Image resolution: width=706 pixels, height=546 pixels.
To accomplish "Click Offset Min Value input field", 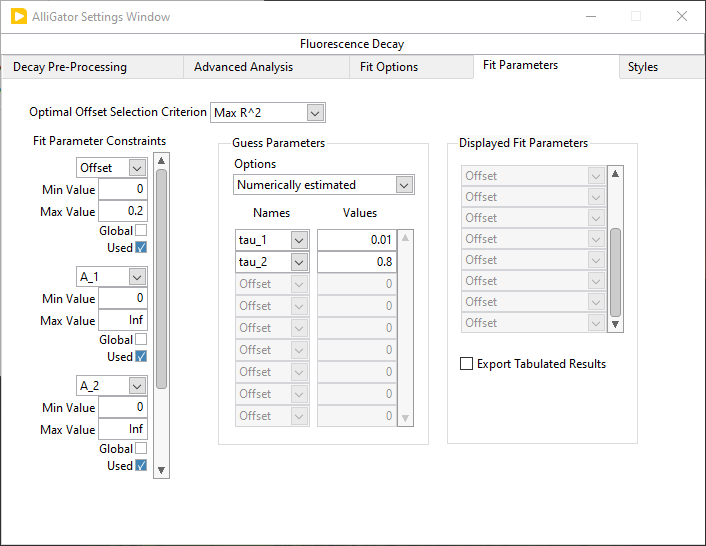I will pyautogui.click(x=123, y=189).
